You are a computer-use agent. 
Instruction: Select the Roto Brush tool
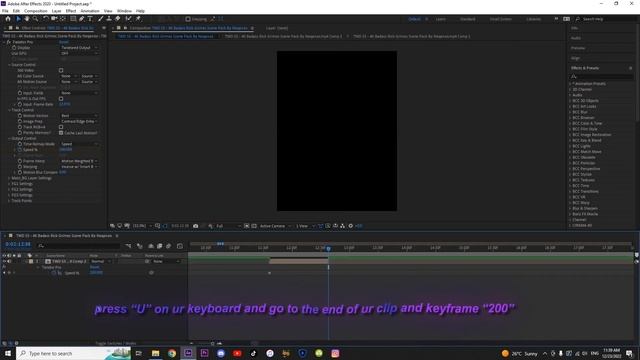[129, 19]
